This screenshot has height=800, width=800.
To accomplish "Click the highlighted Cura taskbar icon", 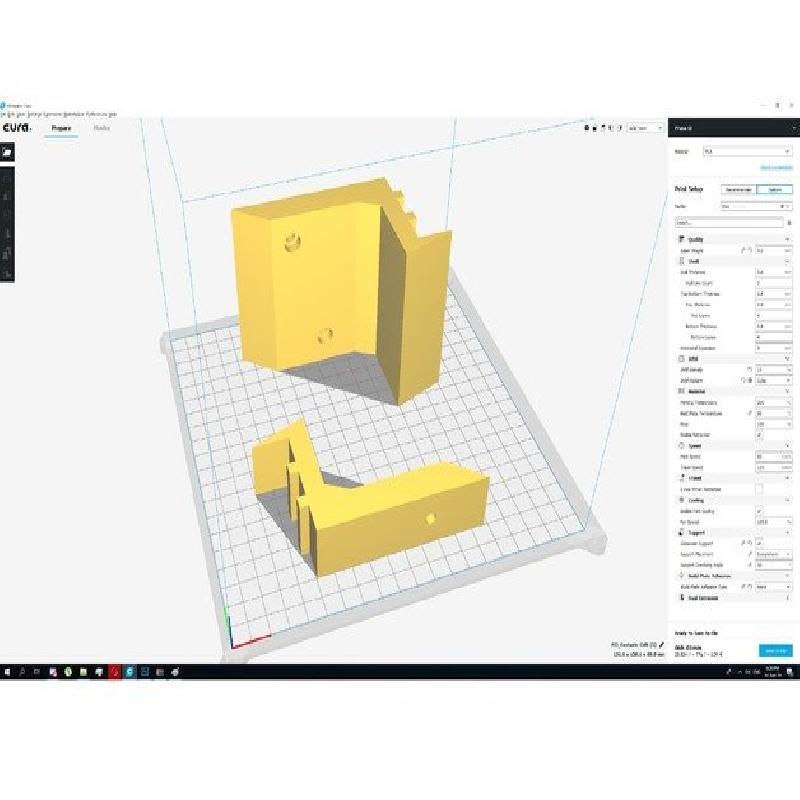I will click(130, 672).
